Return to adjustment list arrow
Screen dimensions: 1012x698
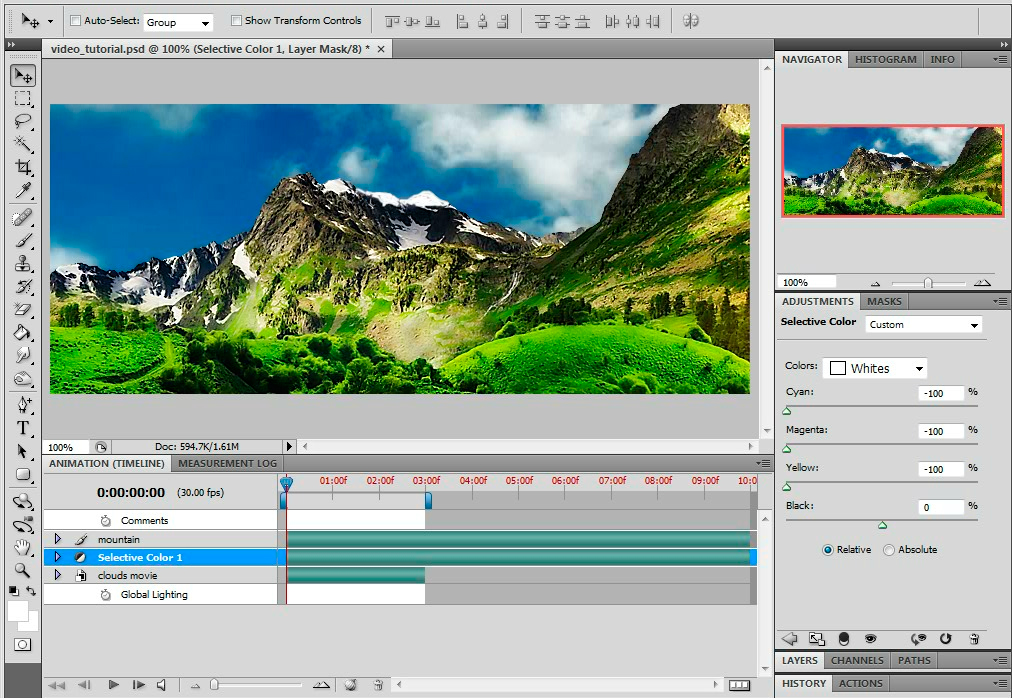tap(789, 639)
